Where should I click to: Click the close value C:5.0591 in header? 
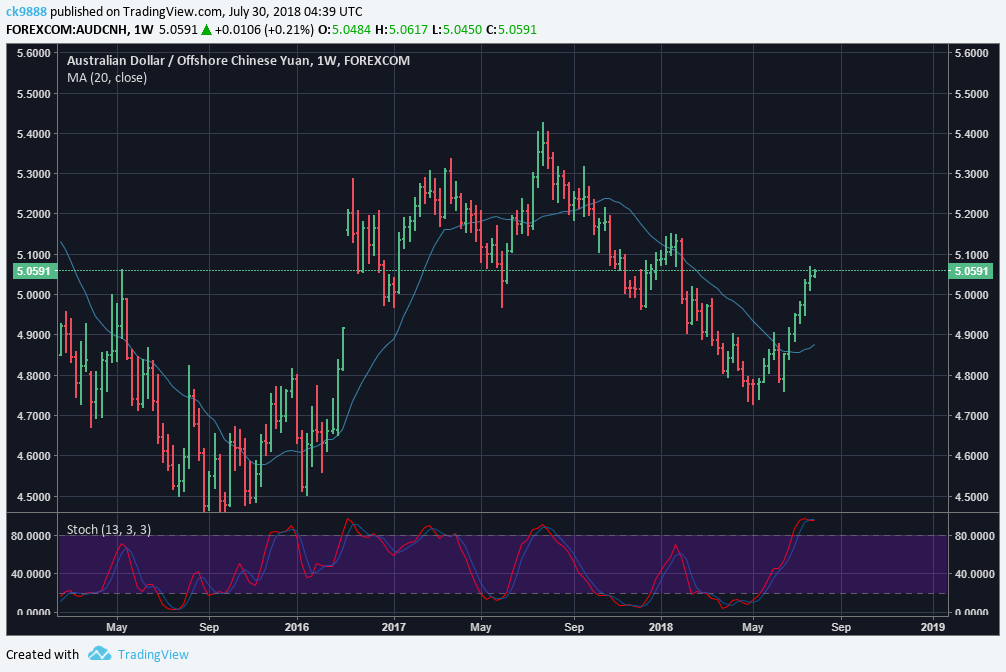click(x=511, y=30)
